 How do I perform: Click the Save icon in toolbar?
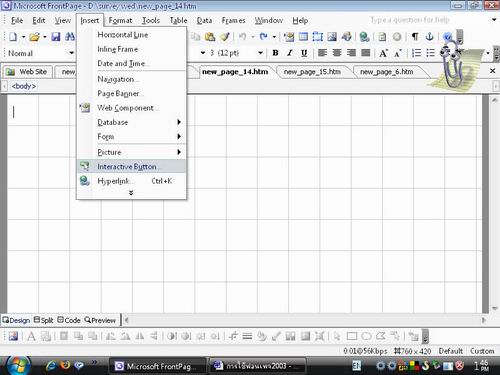pos(56,36)
